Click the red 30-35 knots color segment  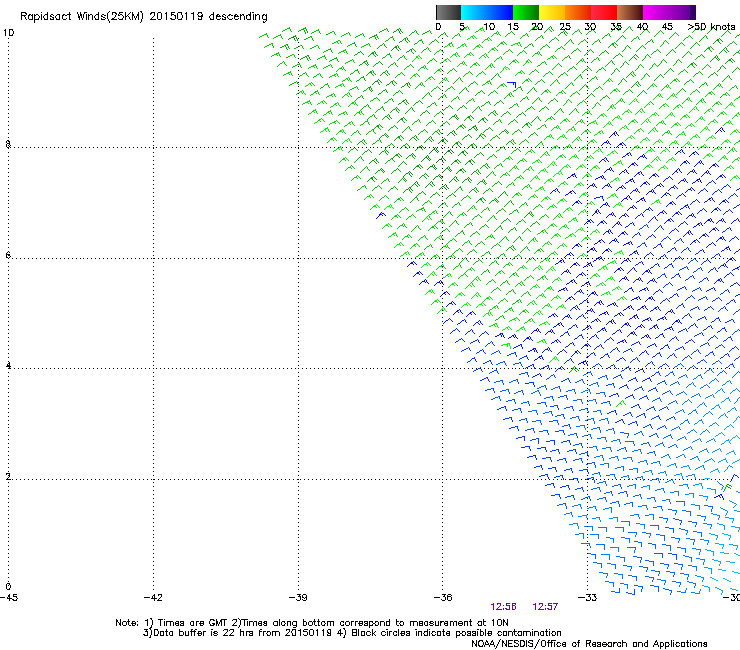[x=604, y=12]
